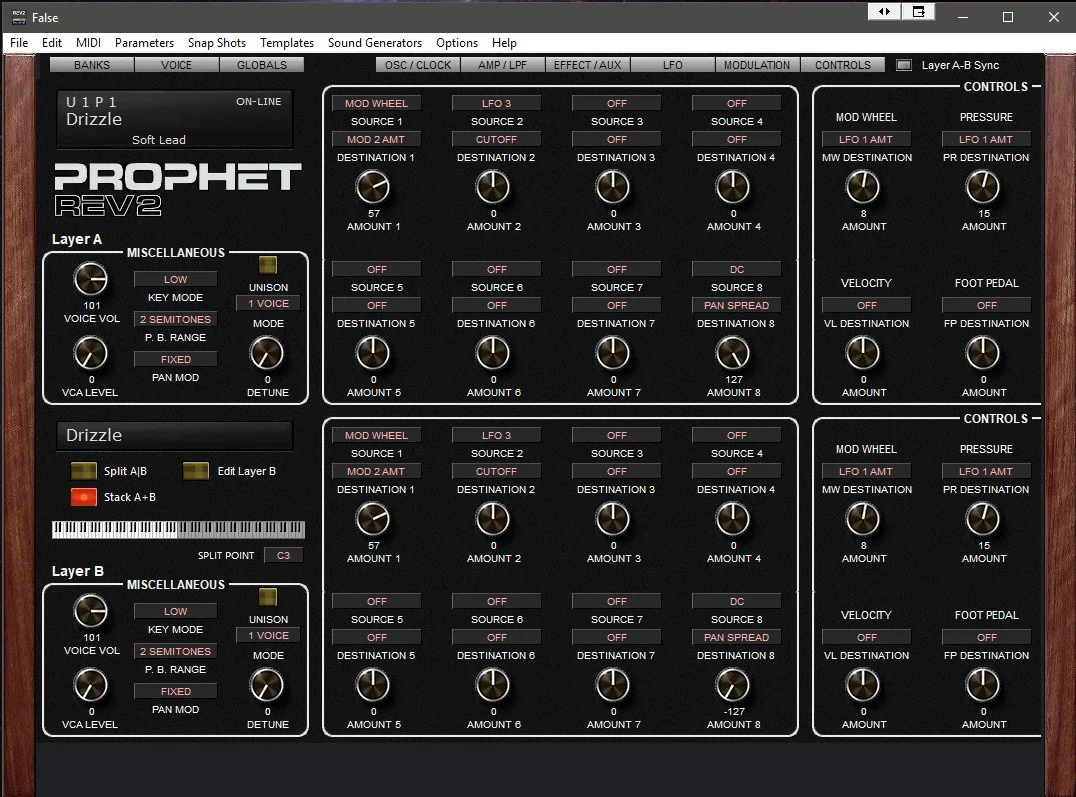Open Layer A Pressure destination LFO 1 AMT dropdown
This screenshot has height=797, width=1076.
tap(986, 139)
